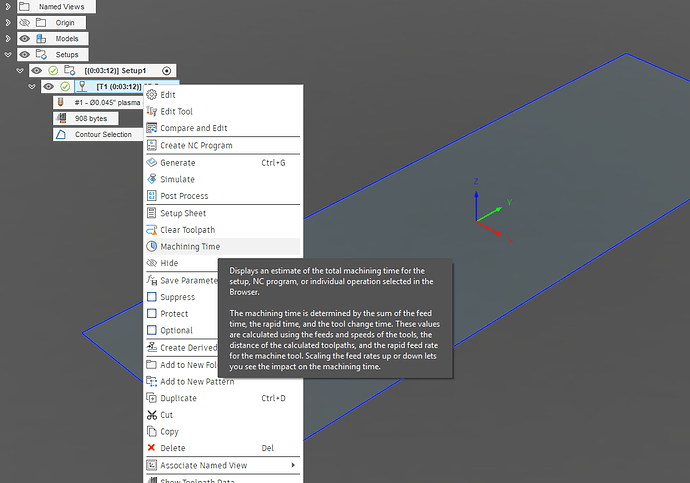Clear Toolpath for this operation
This screenshot has width=690, height=483.
pos(190,230)
